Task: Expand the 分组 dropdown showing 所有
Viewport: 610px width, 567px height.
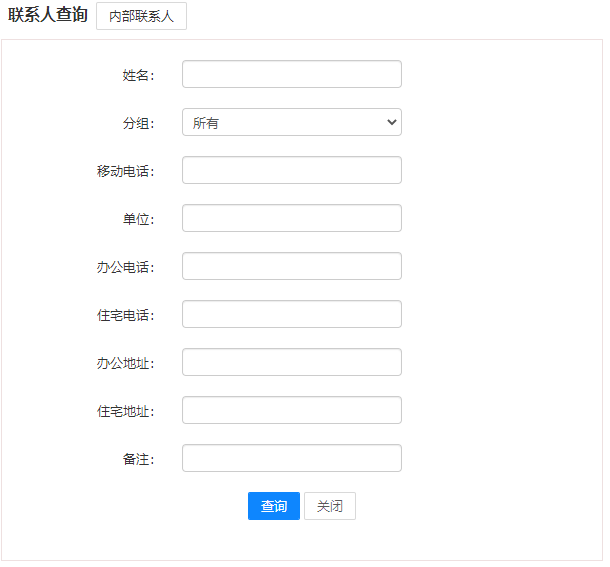Action: point(291,123)
